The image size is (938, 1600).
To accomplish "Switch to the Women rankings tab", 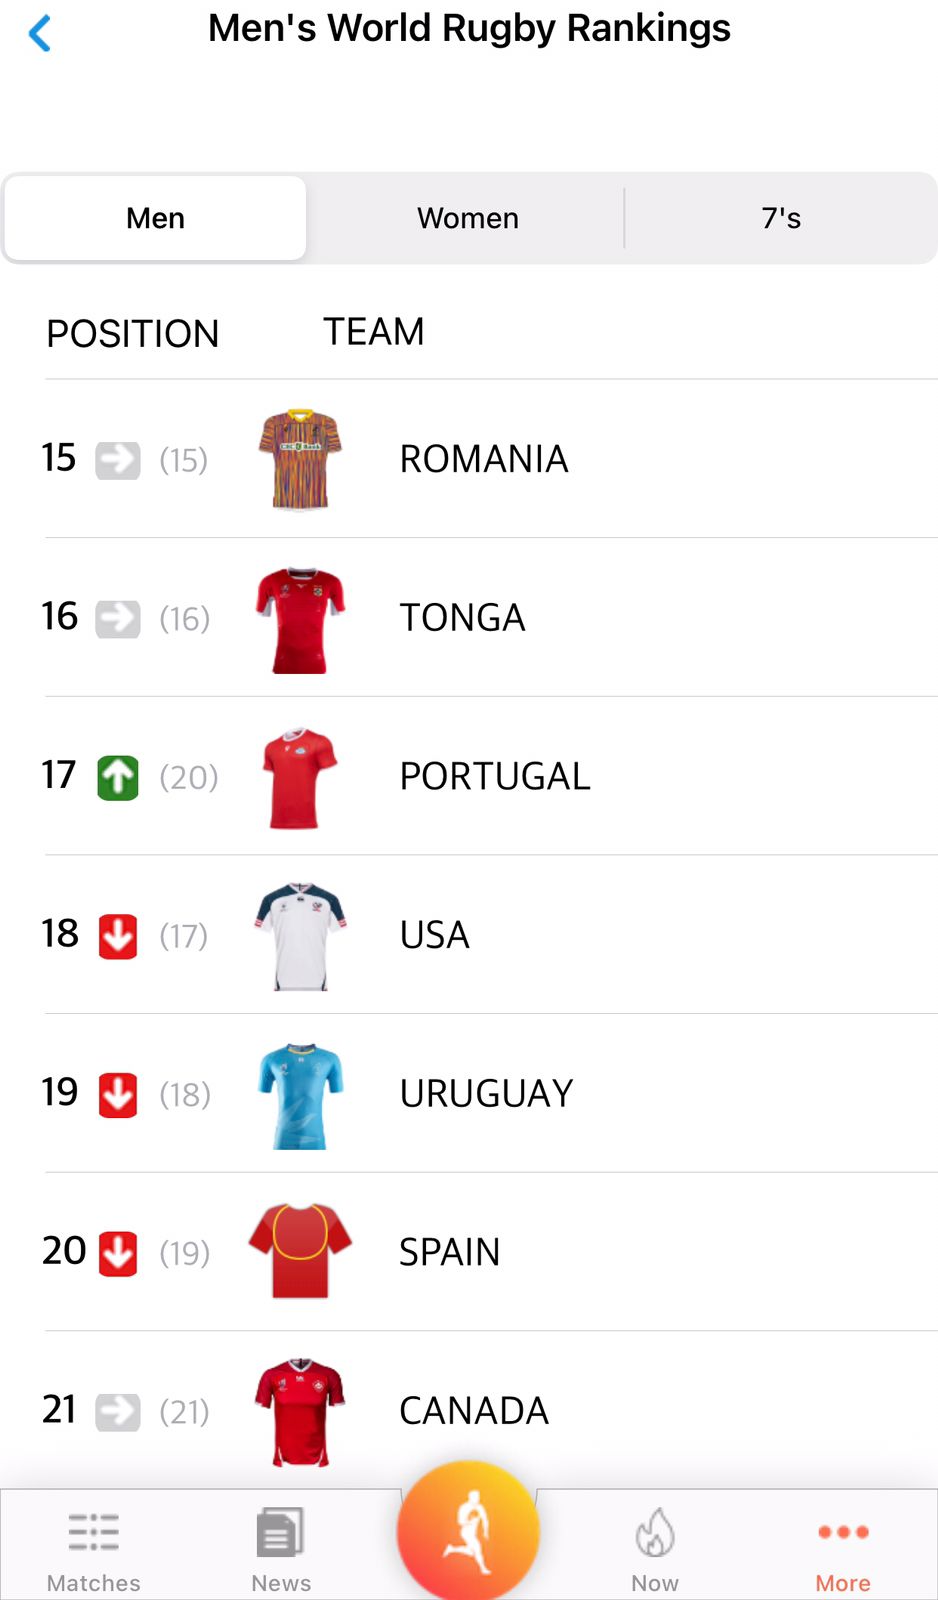I will click(468, 218).
